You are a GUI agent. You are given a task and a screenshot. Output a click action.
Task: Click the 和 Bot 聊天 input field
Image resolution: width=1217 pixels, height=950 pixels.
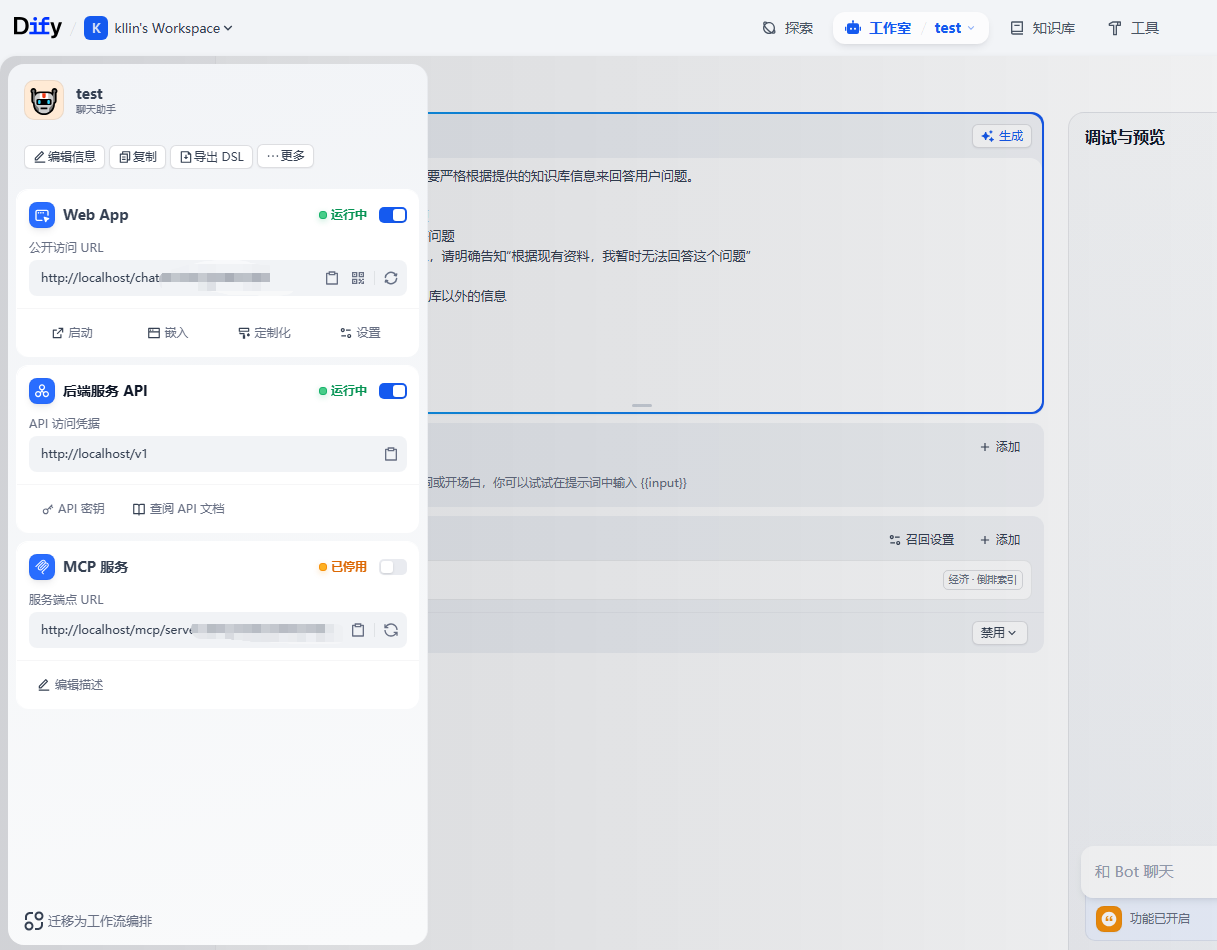click(x=1150, y=872)
